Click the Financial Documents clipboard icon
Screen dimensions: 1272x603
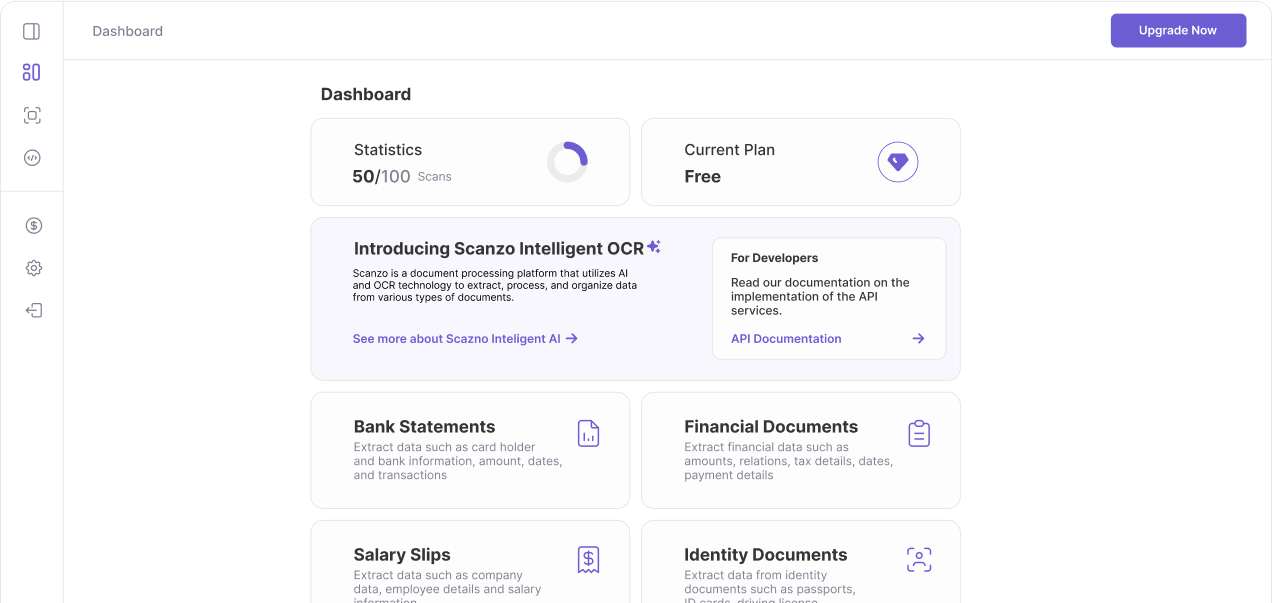pos(918,433)
